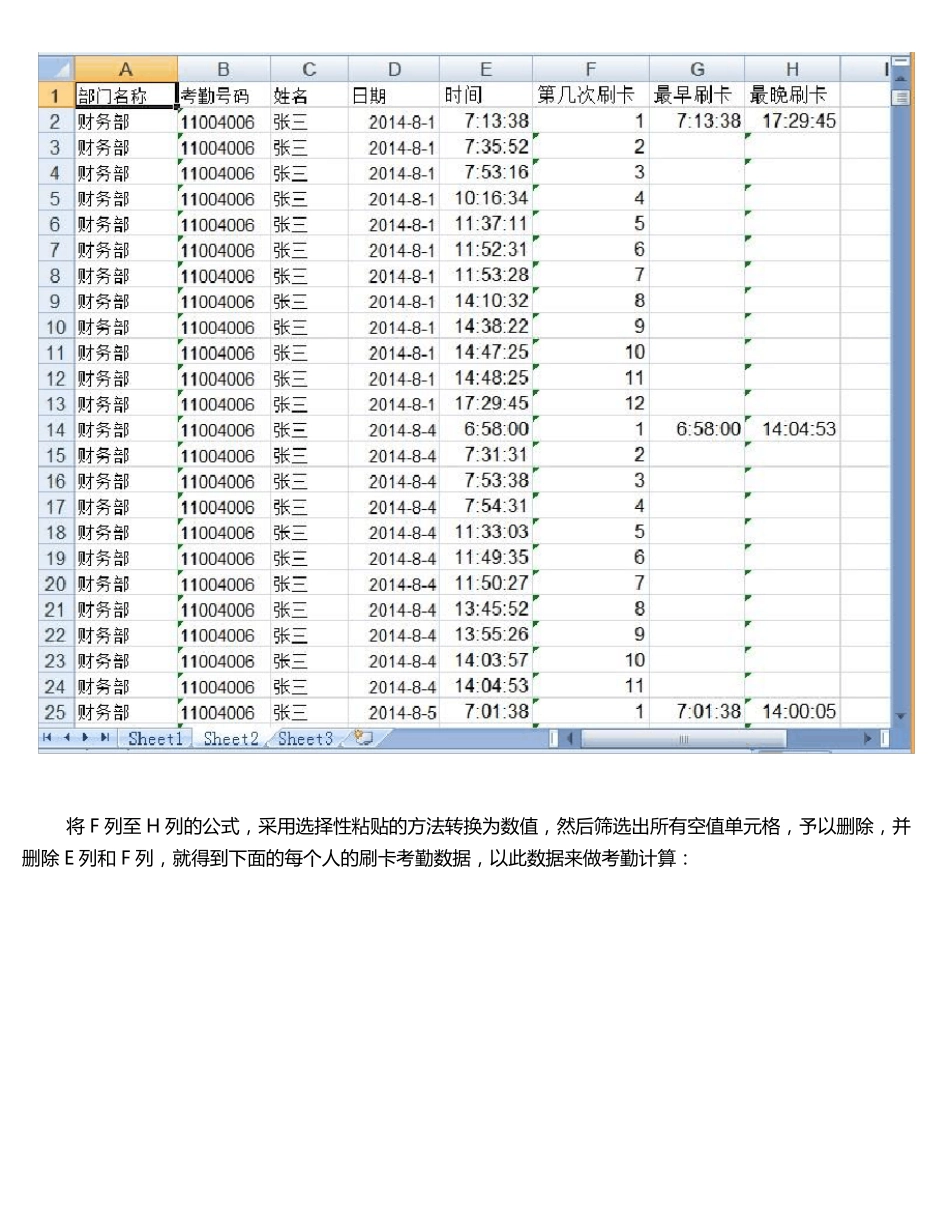Image resolution: width=950 pixels, height=1230 pixels.
Task: Select column A header
Action: pyautogui.click(x=126, y=70)
